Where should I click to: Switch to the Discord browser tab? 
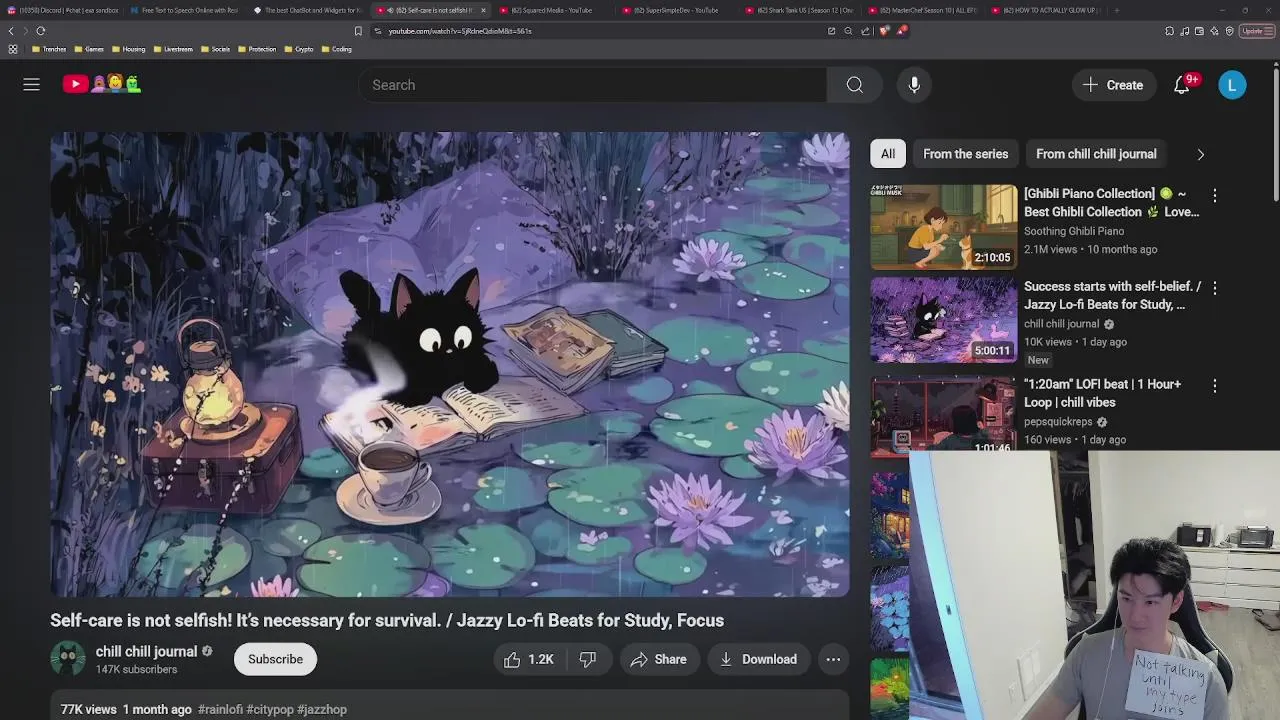point(62,10)
